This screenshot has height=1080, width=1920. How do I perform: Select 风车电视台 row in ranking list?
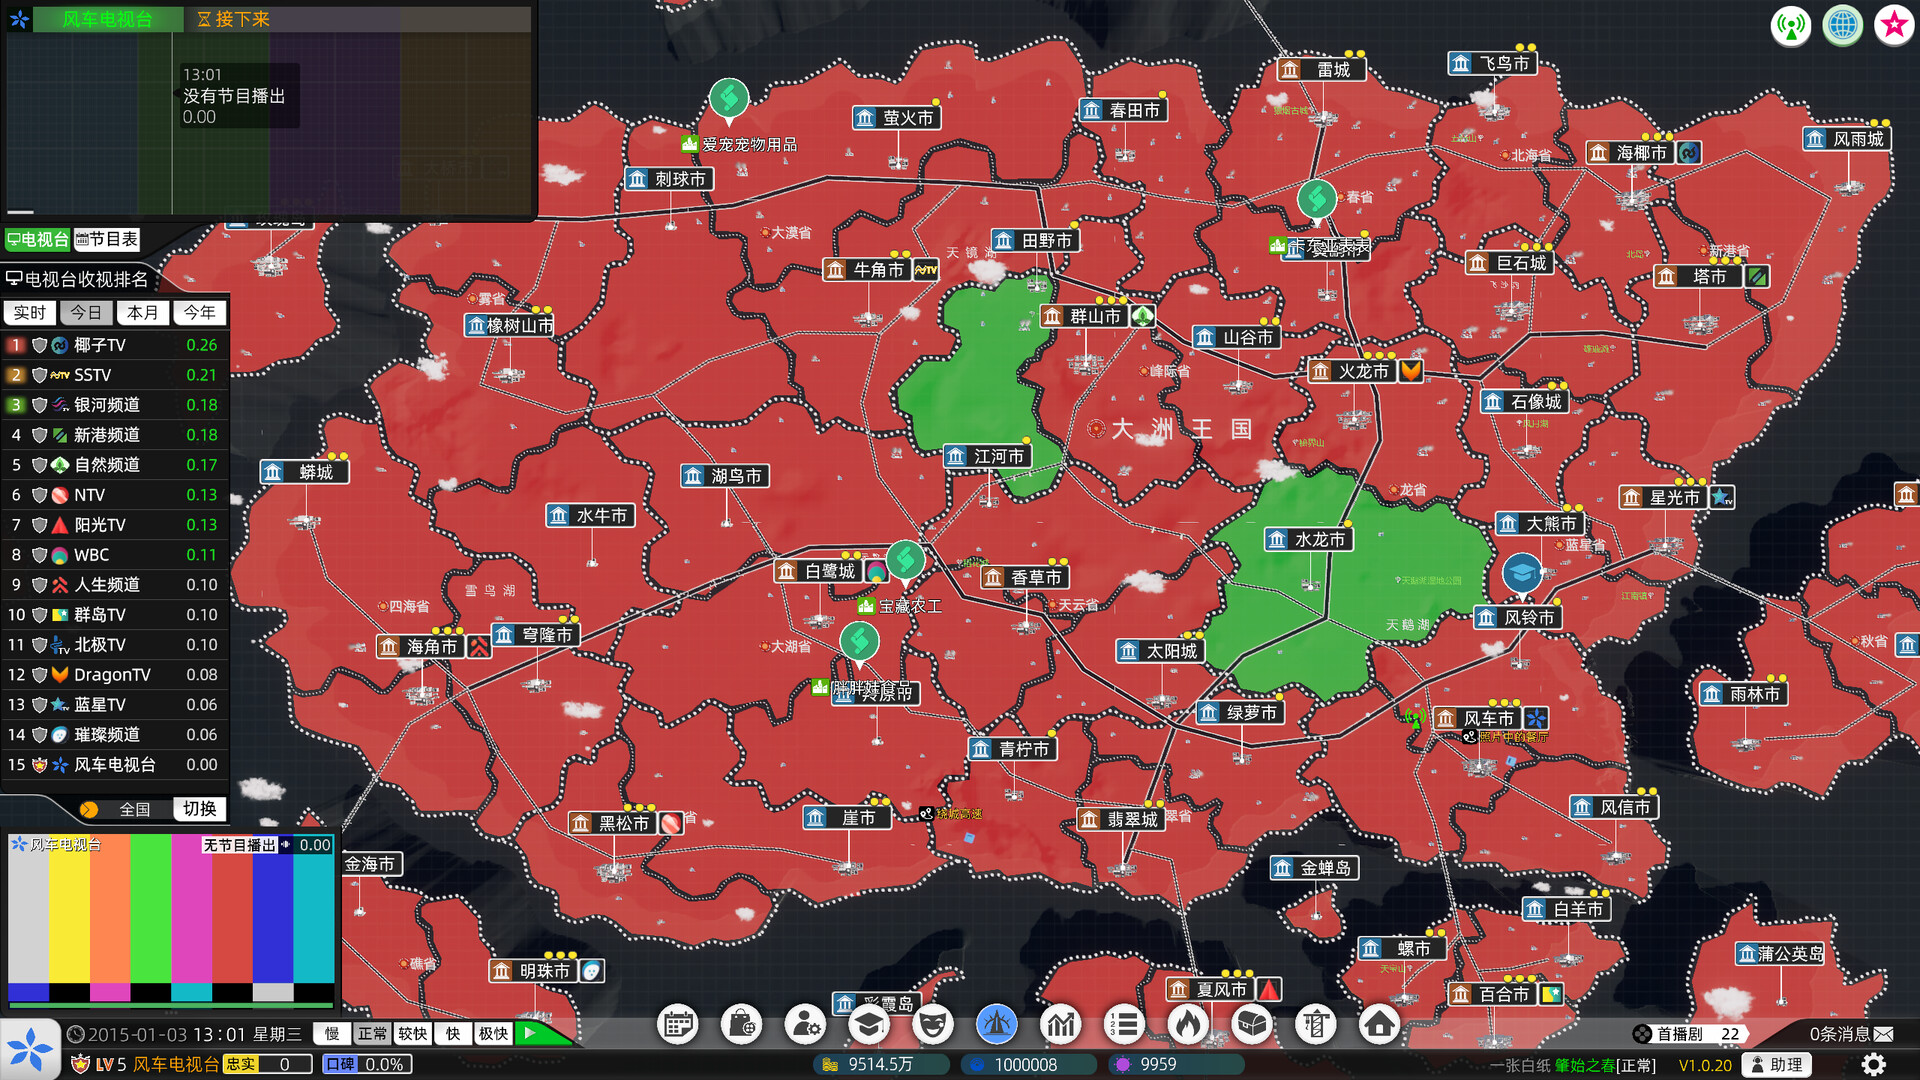(x=115, y=765)
